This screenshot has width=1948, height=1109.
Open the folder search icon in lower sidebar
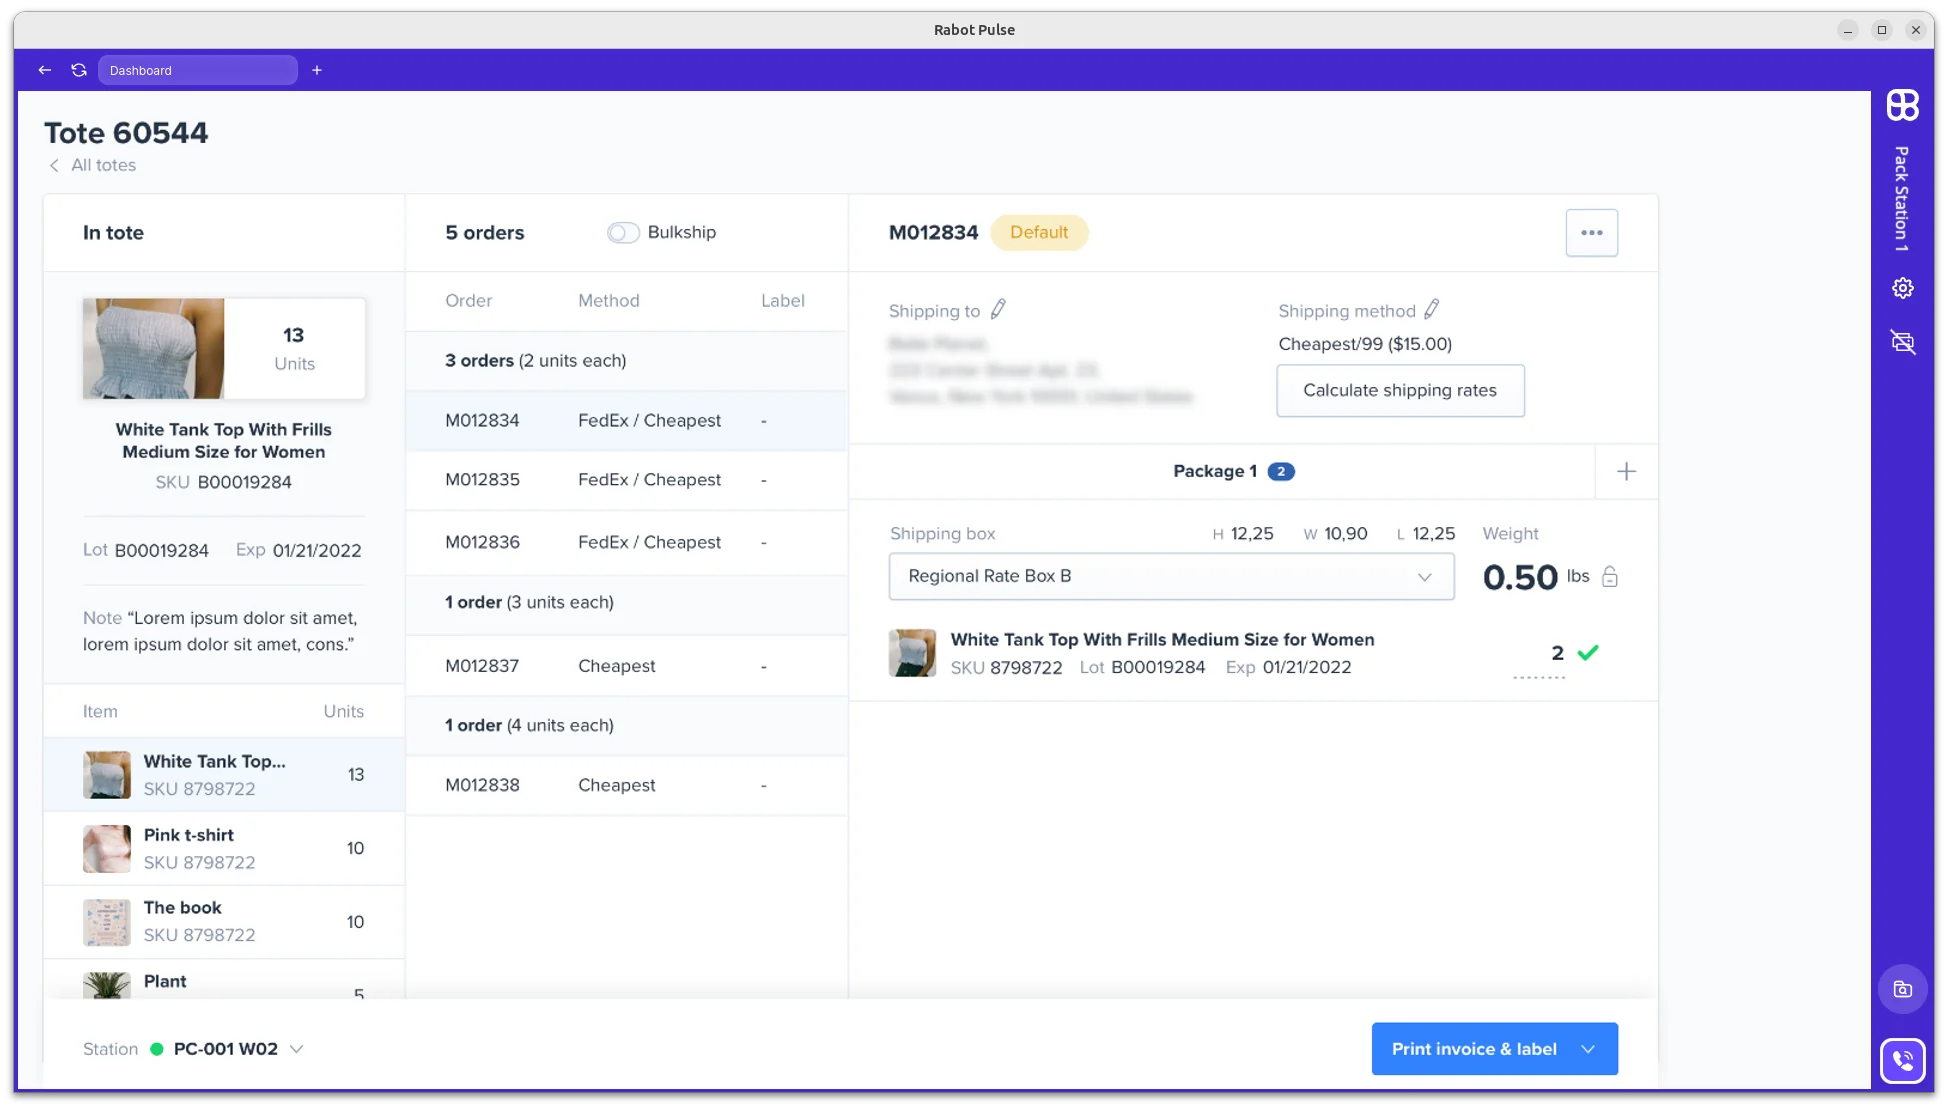1902,988
